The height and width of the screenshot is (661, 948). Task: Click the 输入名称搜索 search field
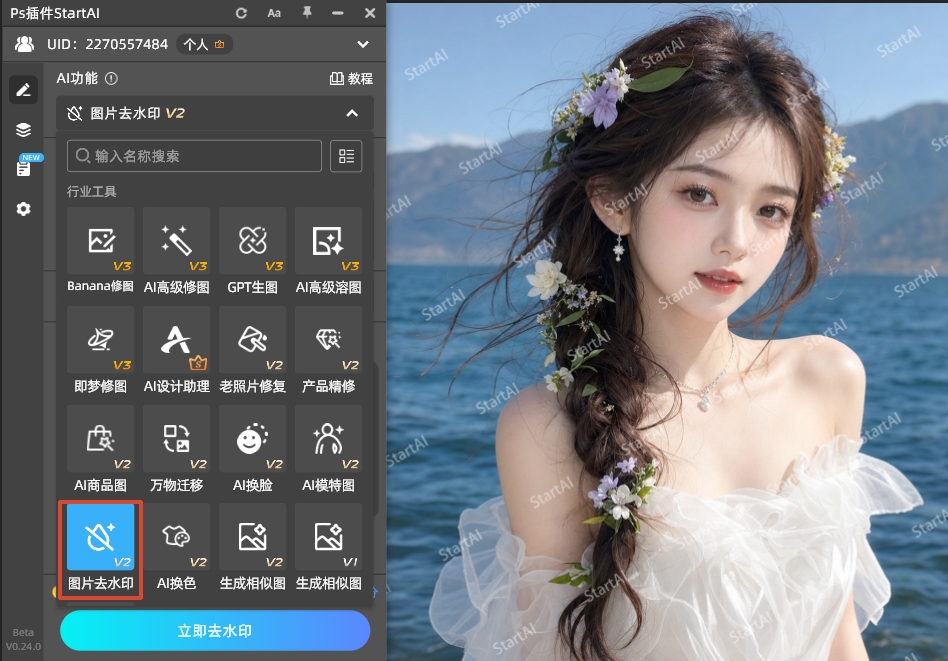195,156
